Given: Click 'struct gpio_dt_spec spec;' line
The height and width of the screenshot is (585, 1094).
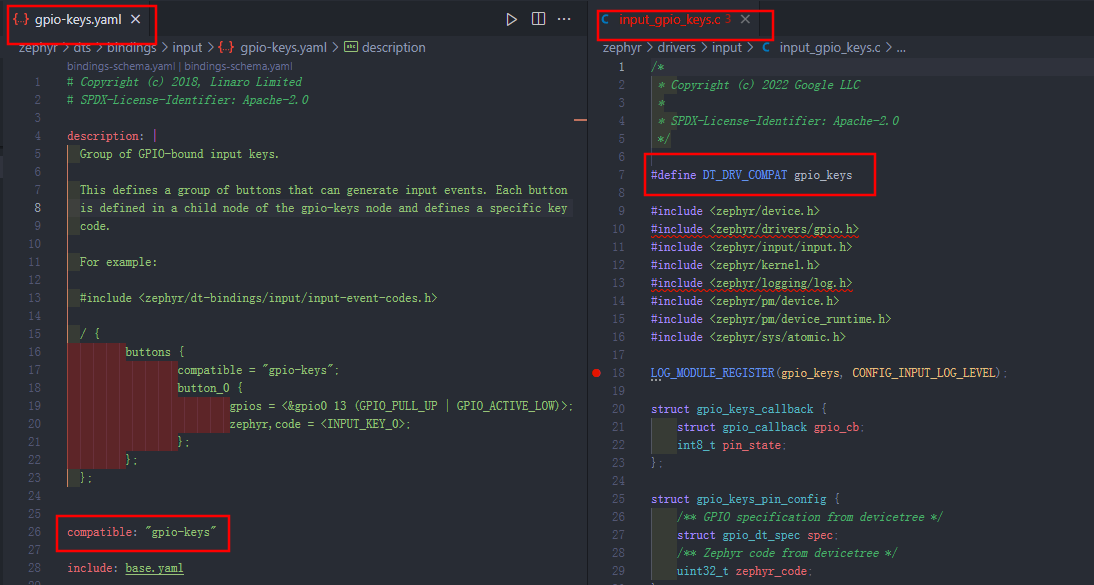Looking at the screenshot, I should point(758,535).
